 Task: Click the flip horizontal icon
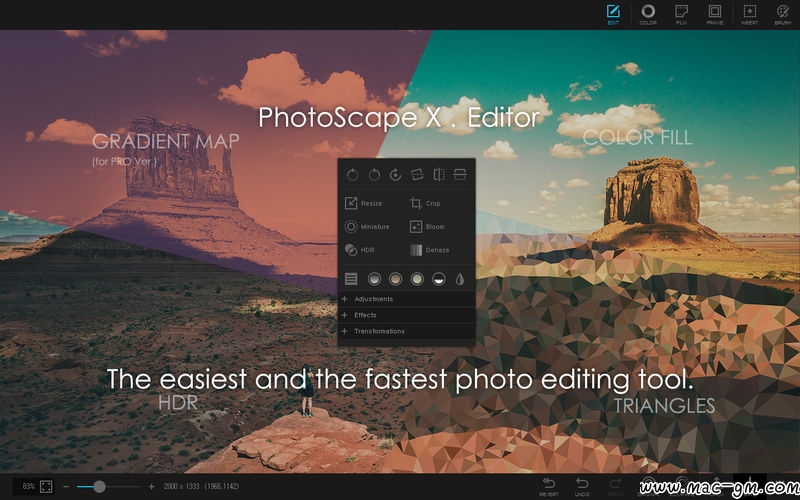click(x=438, y=175)
